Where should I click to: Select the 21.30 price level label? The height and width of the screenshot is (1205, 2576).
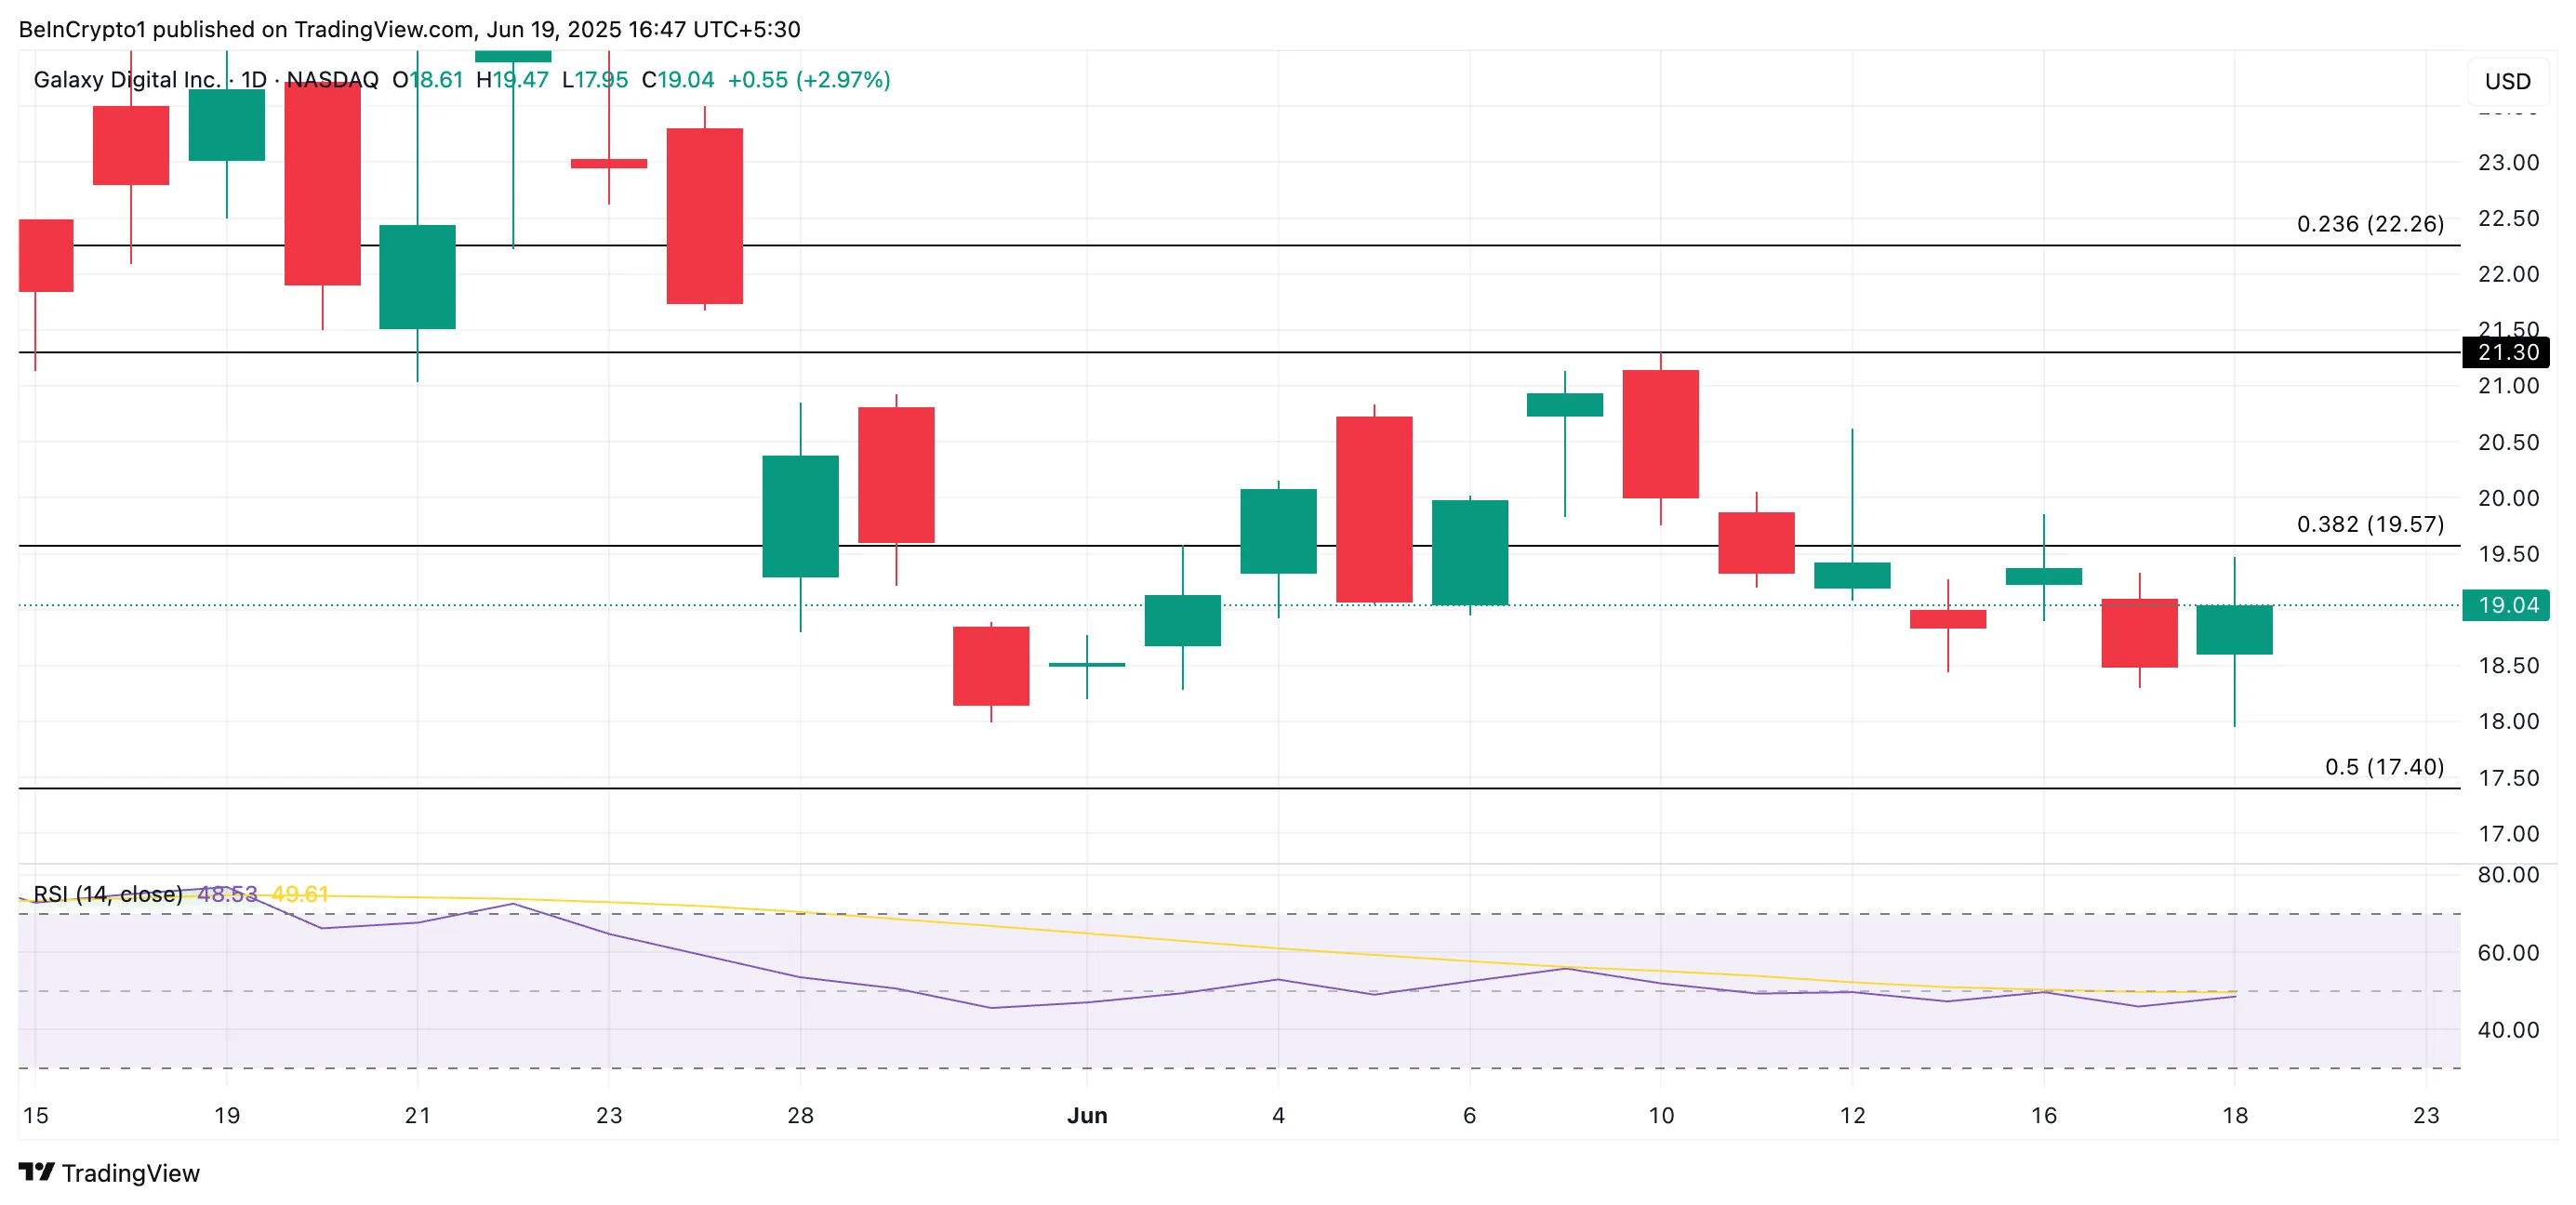pyautogui.click(x=2506, y=352)
